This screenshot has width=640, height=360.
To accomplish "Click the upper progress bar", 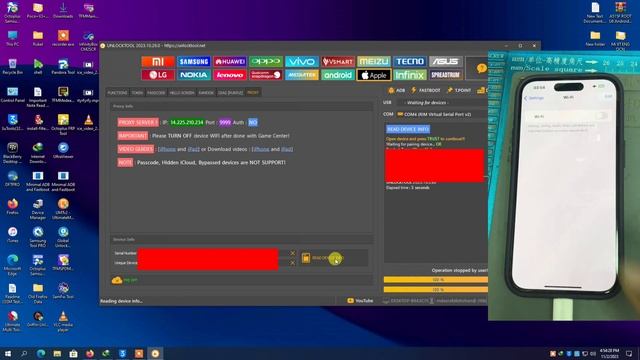I will click(436, 280).
